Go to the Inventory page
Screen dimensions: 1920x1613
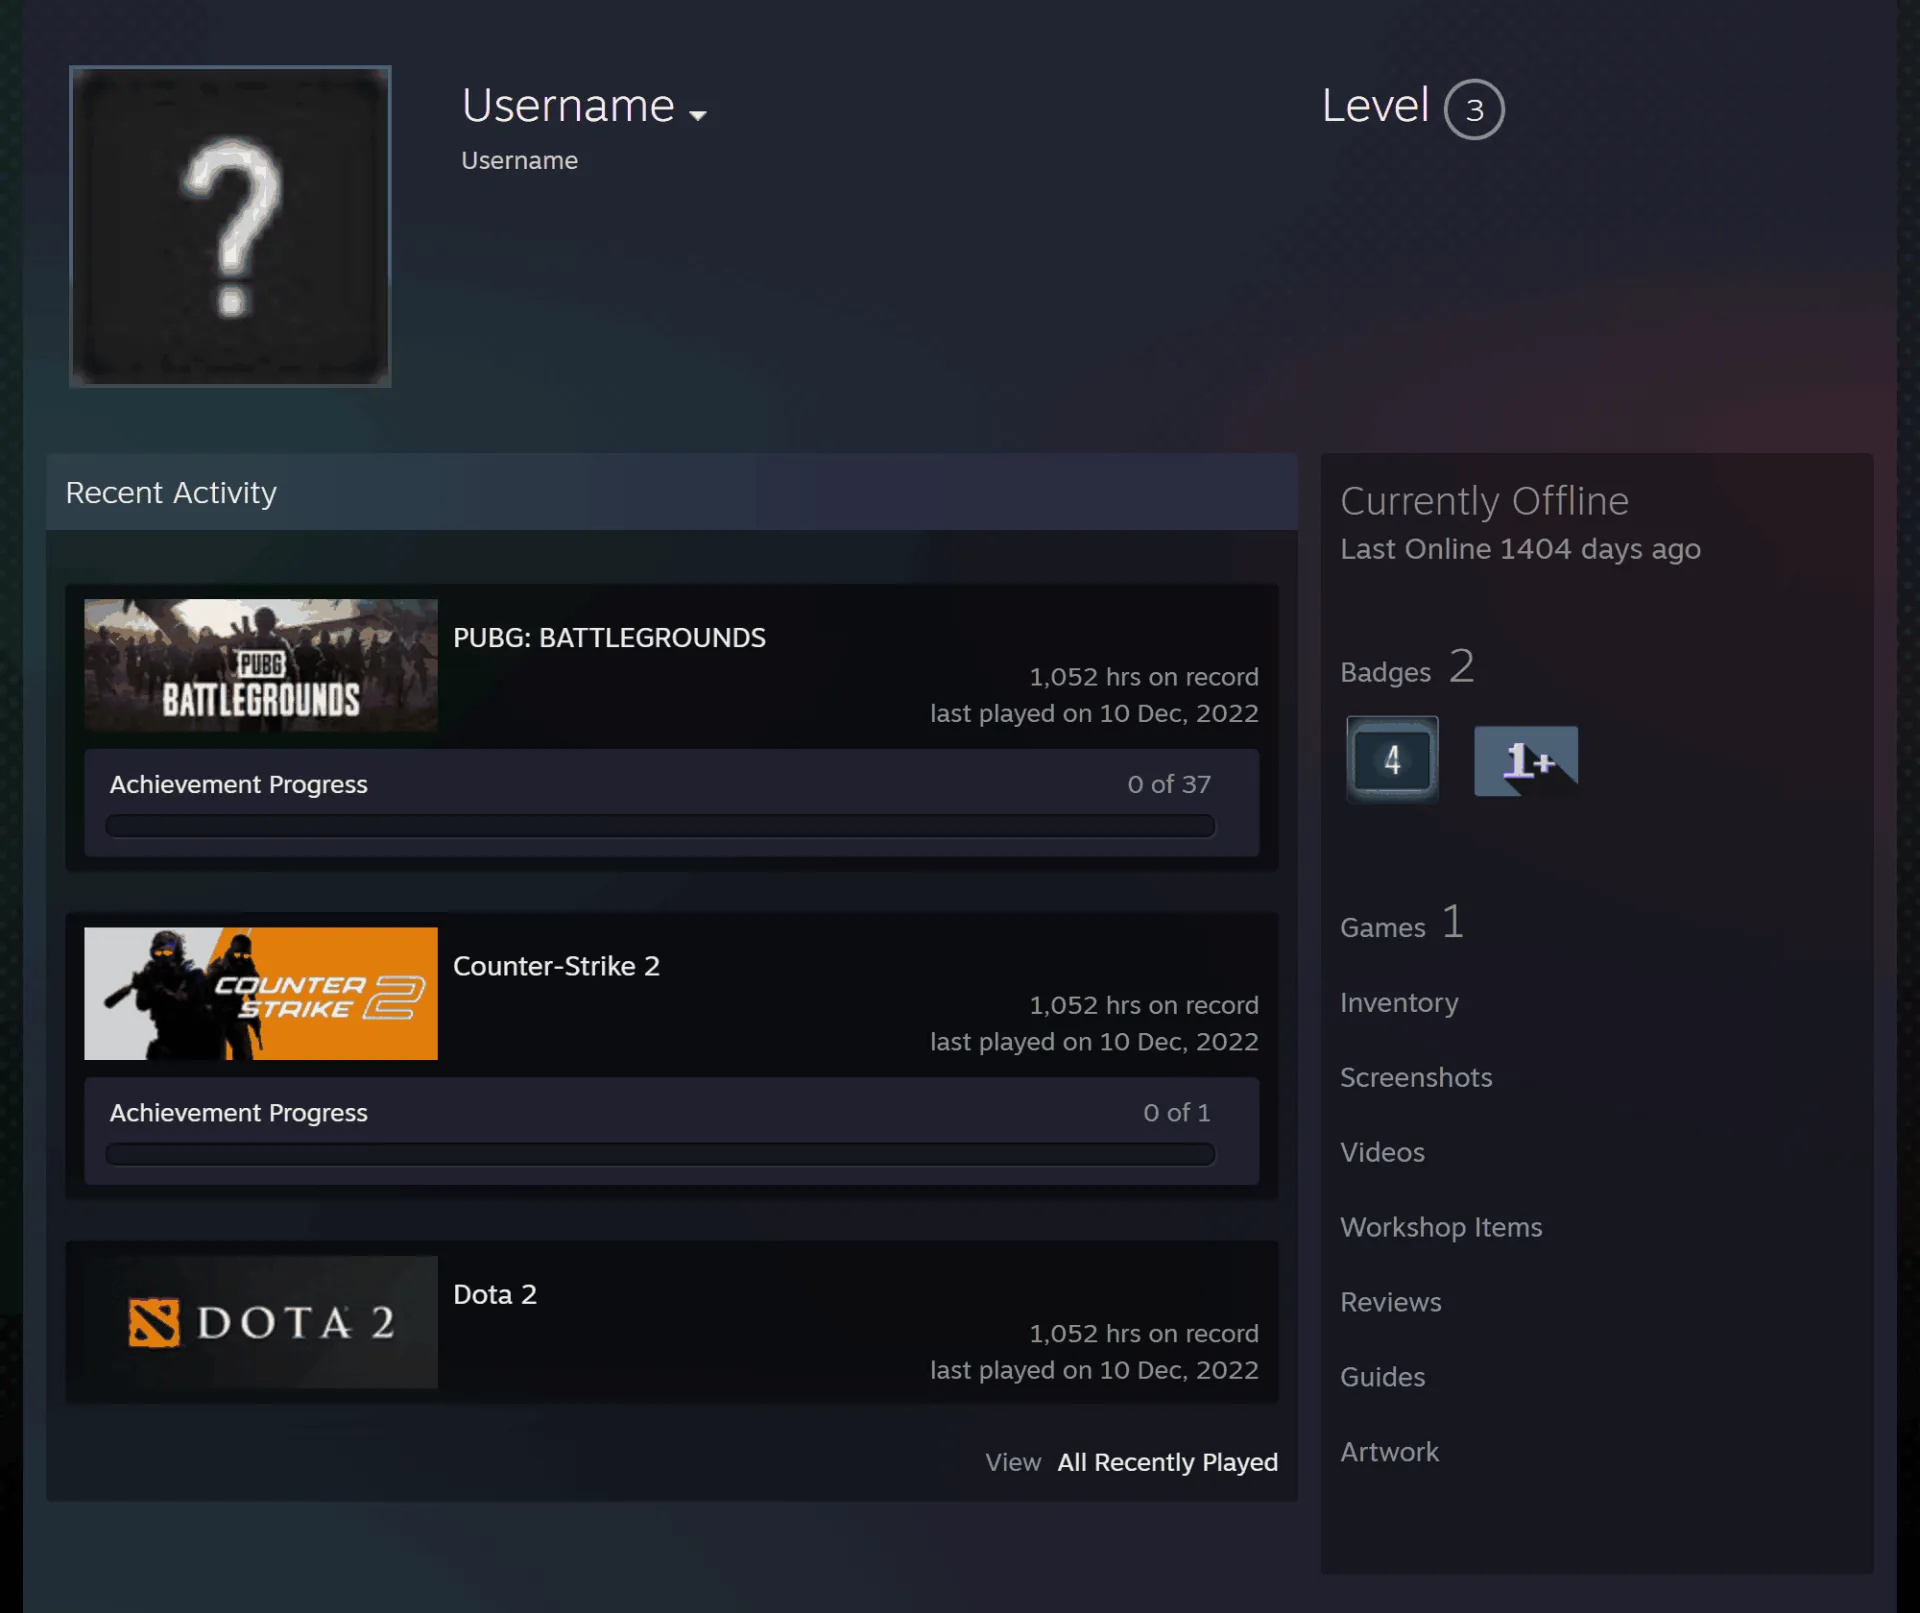tap(1399, 1002)
